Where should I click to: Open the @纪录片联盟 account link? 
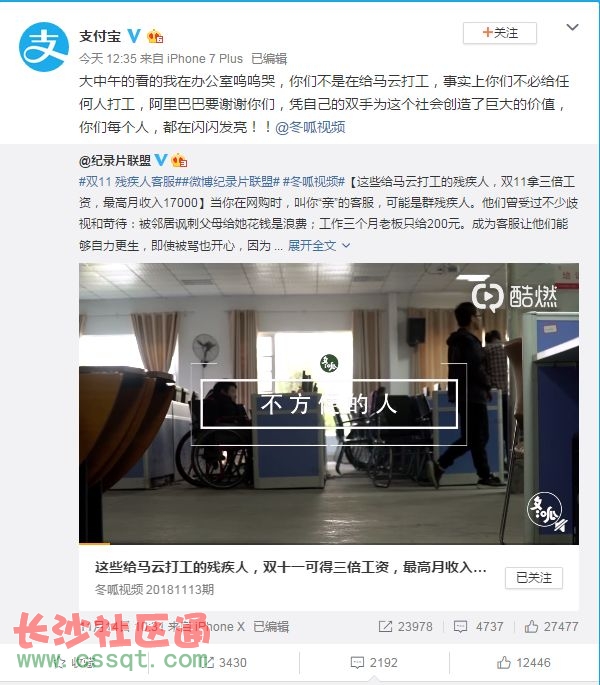[x=115, y=161]
